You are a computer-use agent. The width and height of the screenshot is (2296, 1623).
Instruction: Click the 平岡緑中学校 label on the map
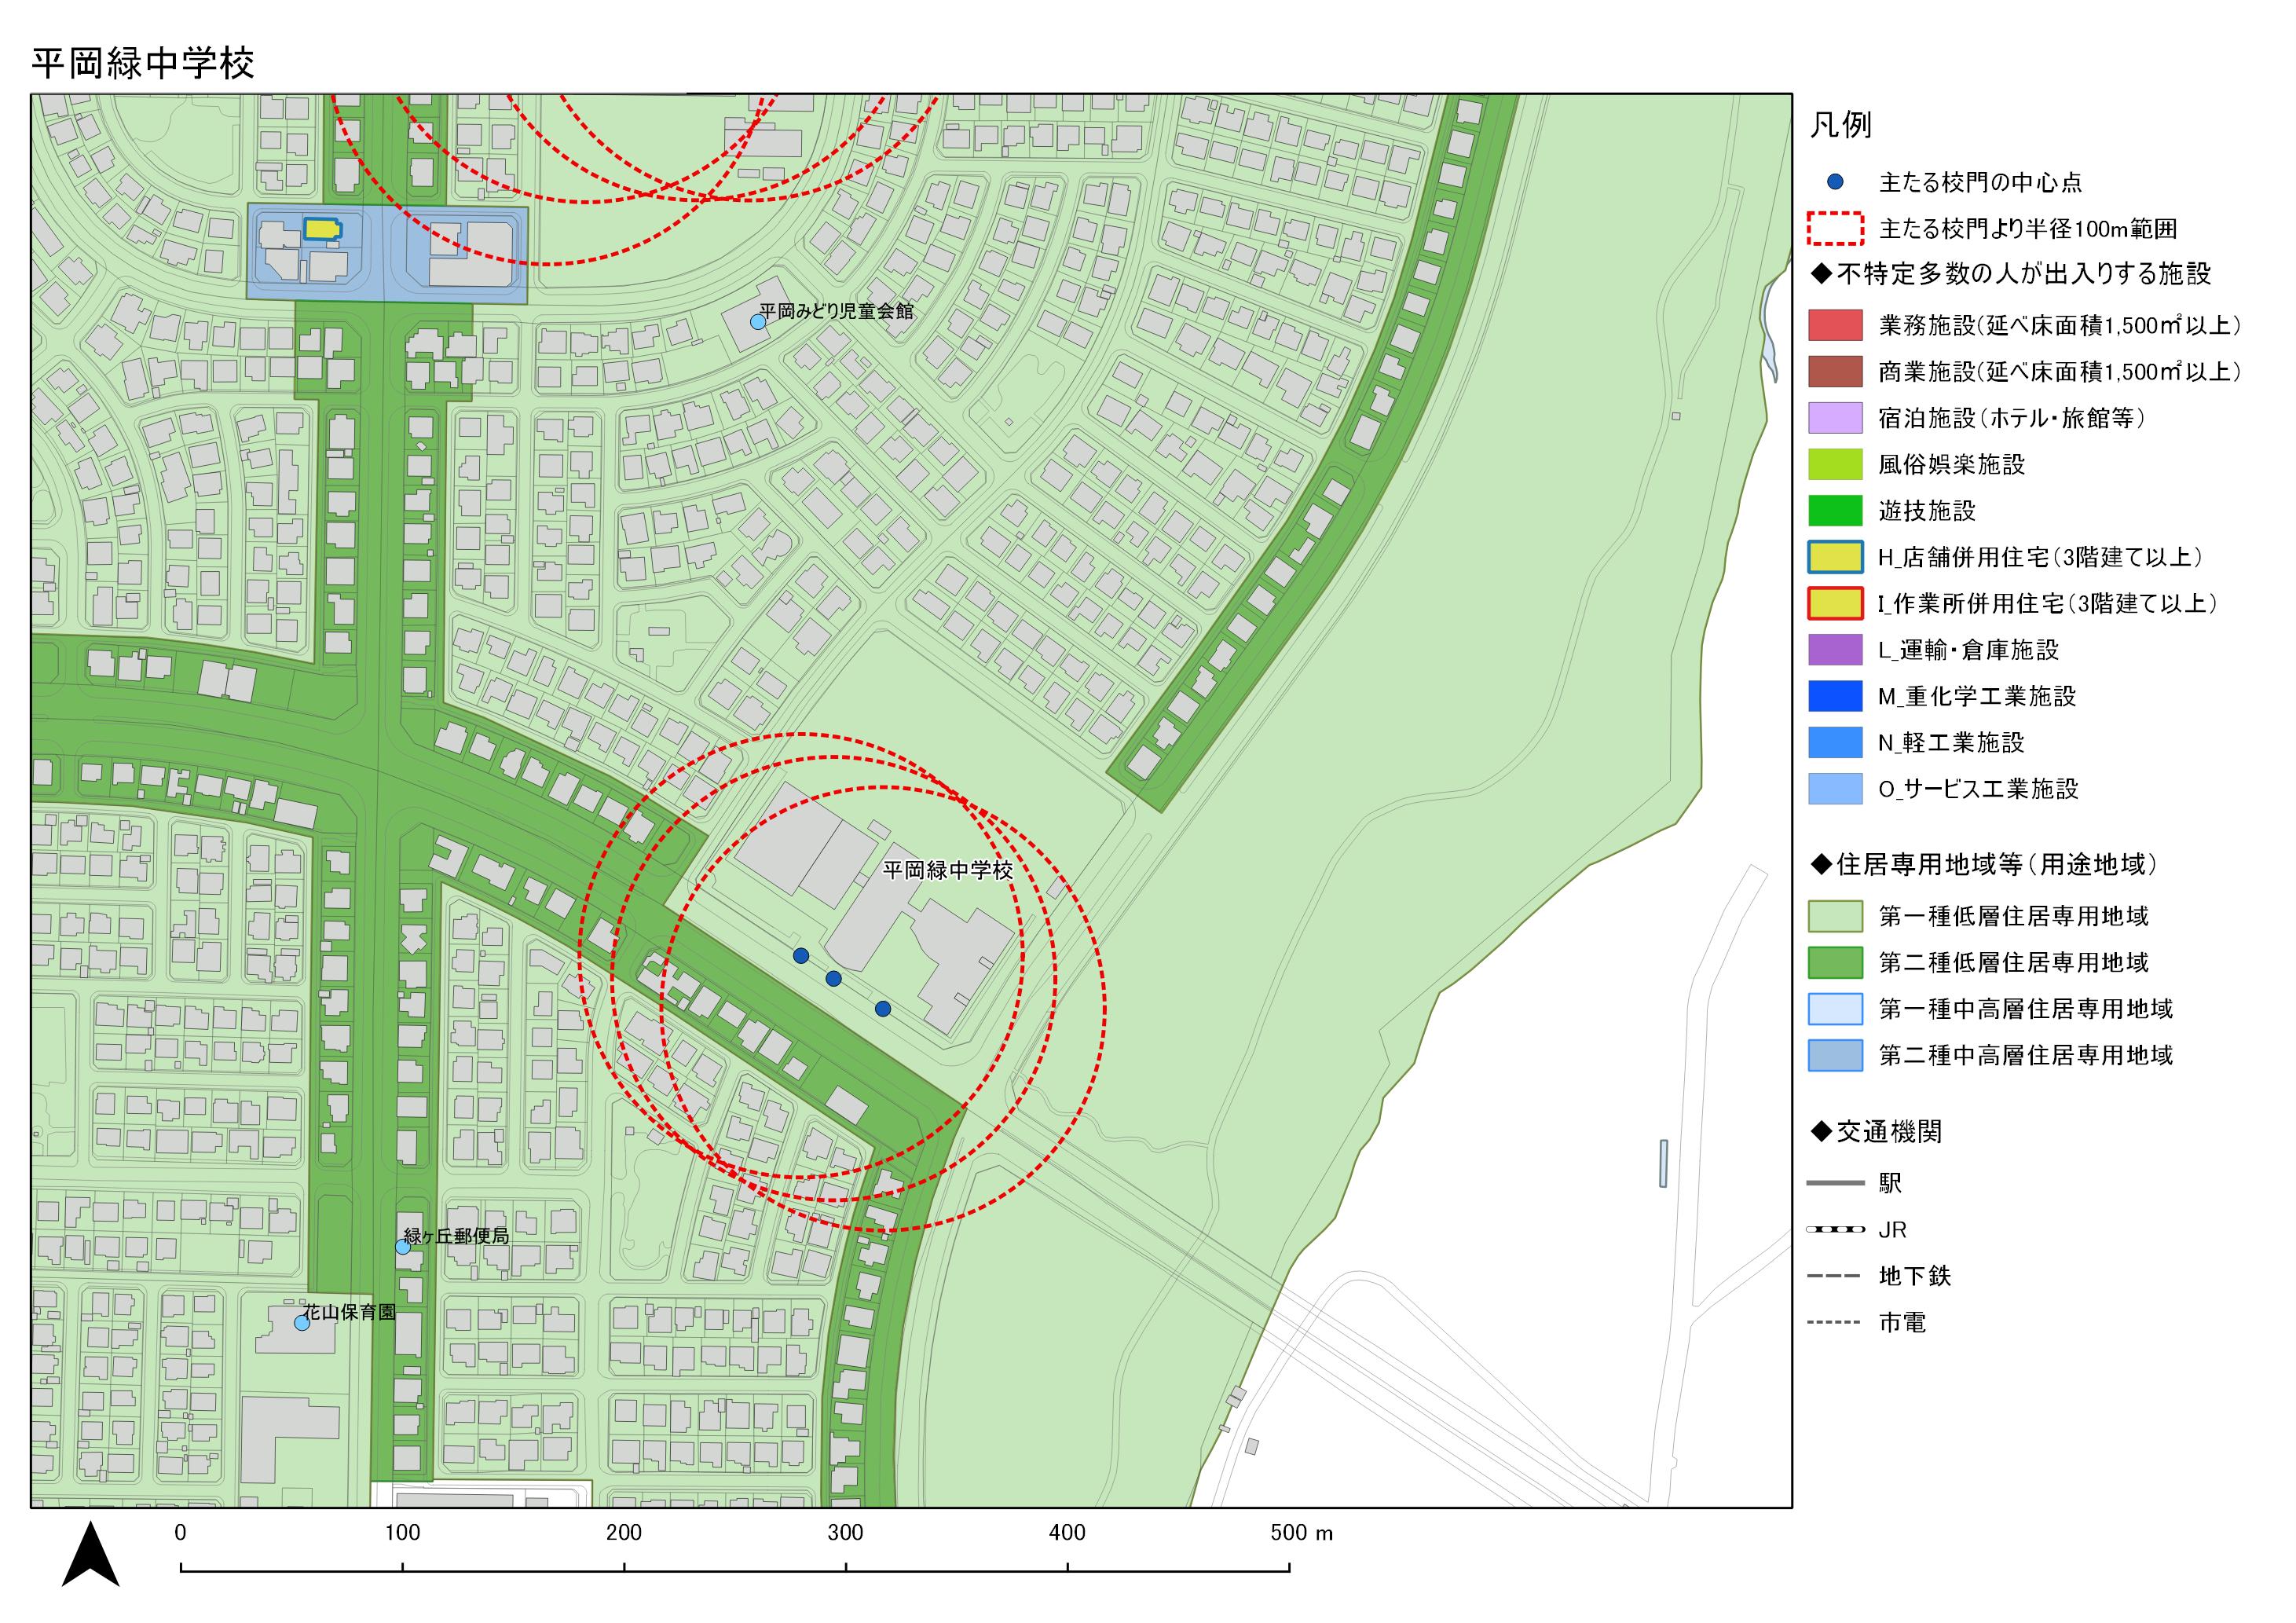point(948,870)
